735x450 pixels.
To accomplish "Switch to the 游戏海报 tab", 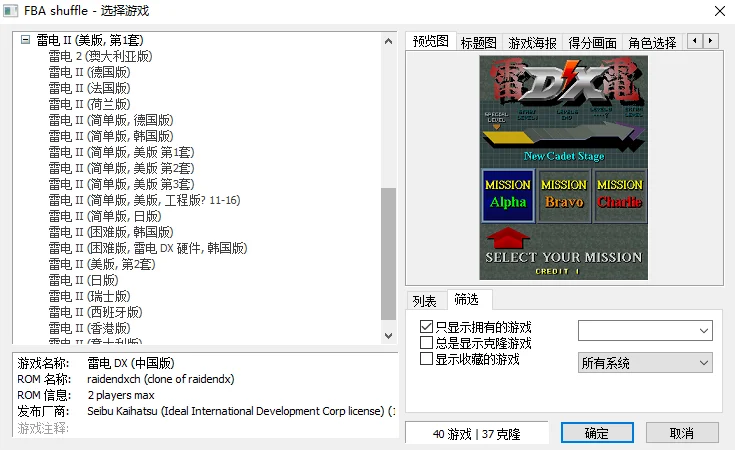I will pyautogui.click(x=532, y=43).
